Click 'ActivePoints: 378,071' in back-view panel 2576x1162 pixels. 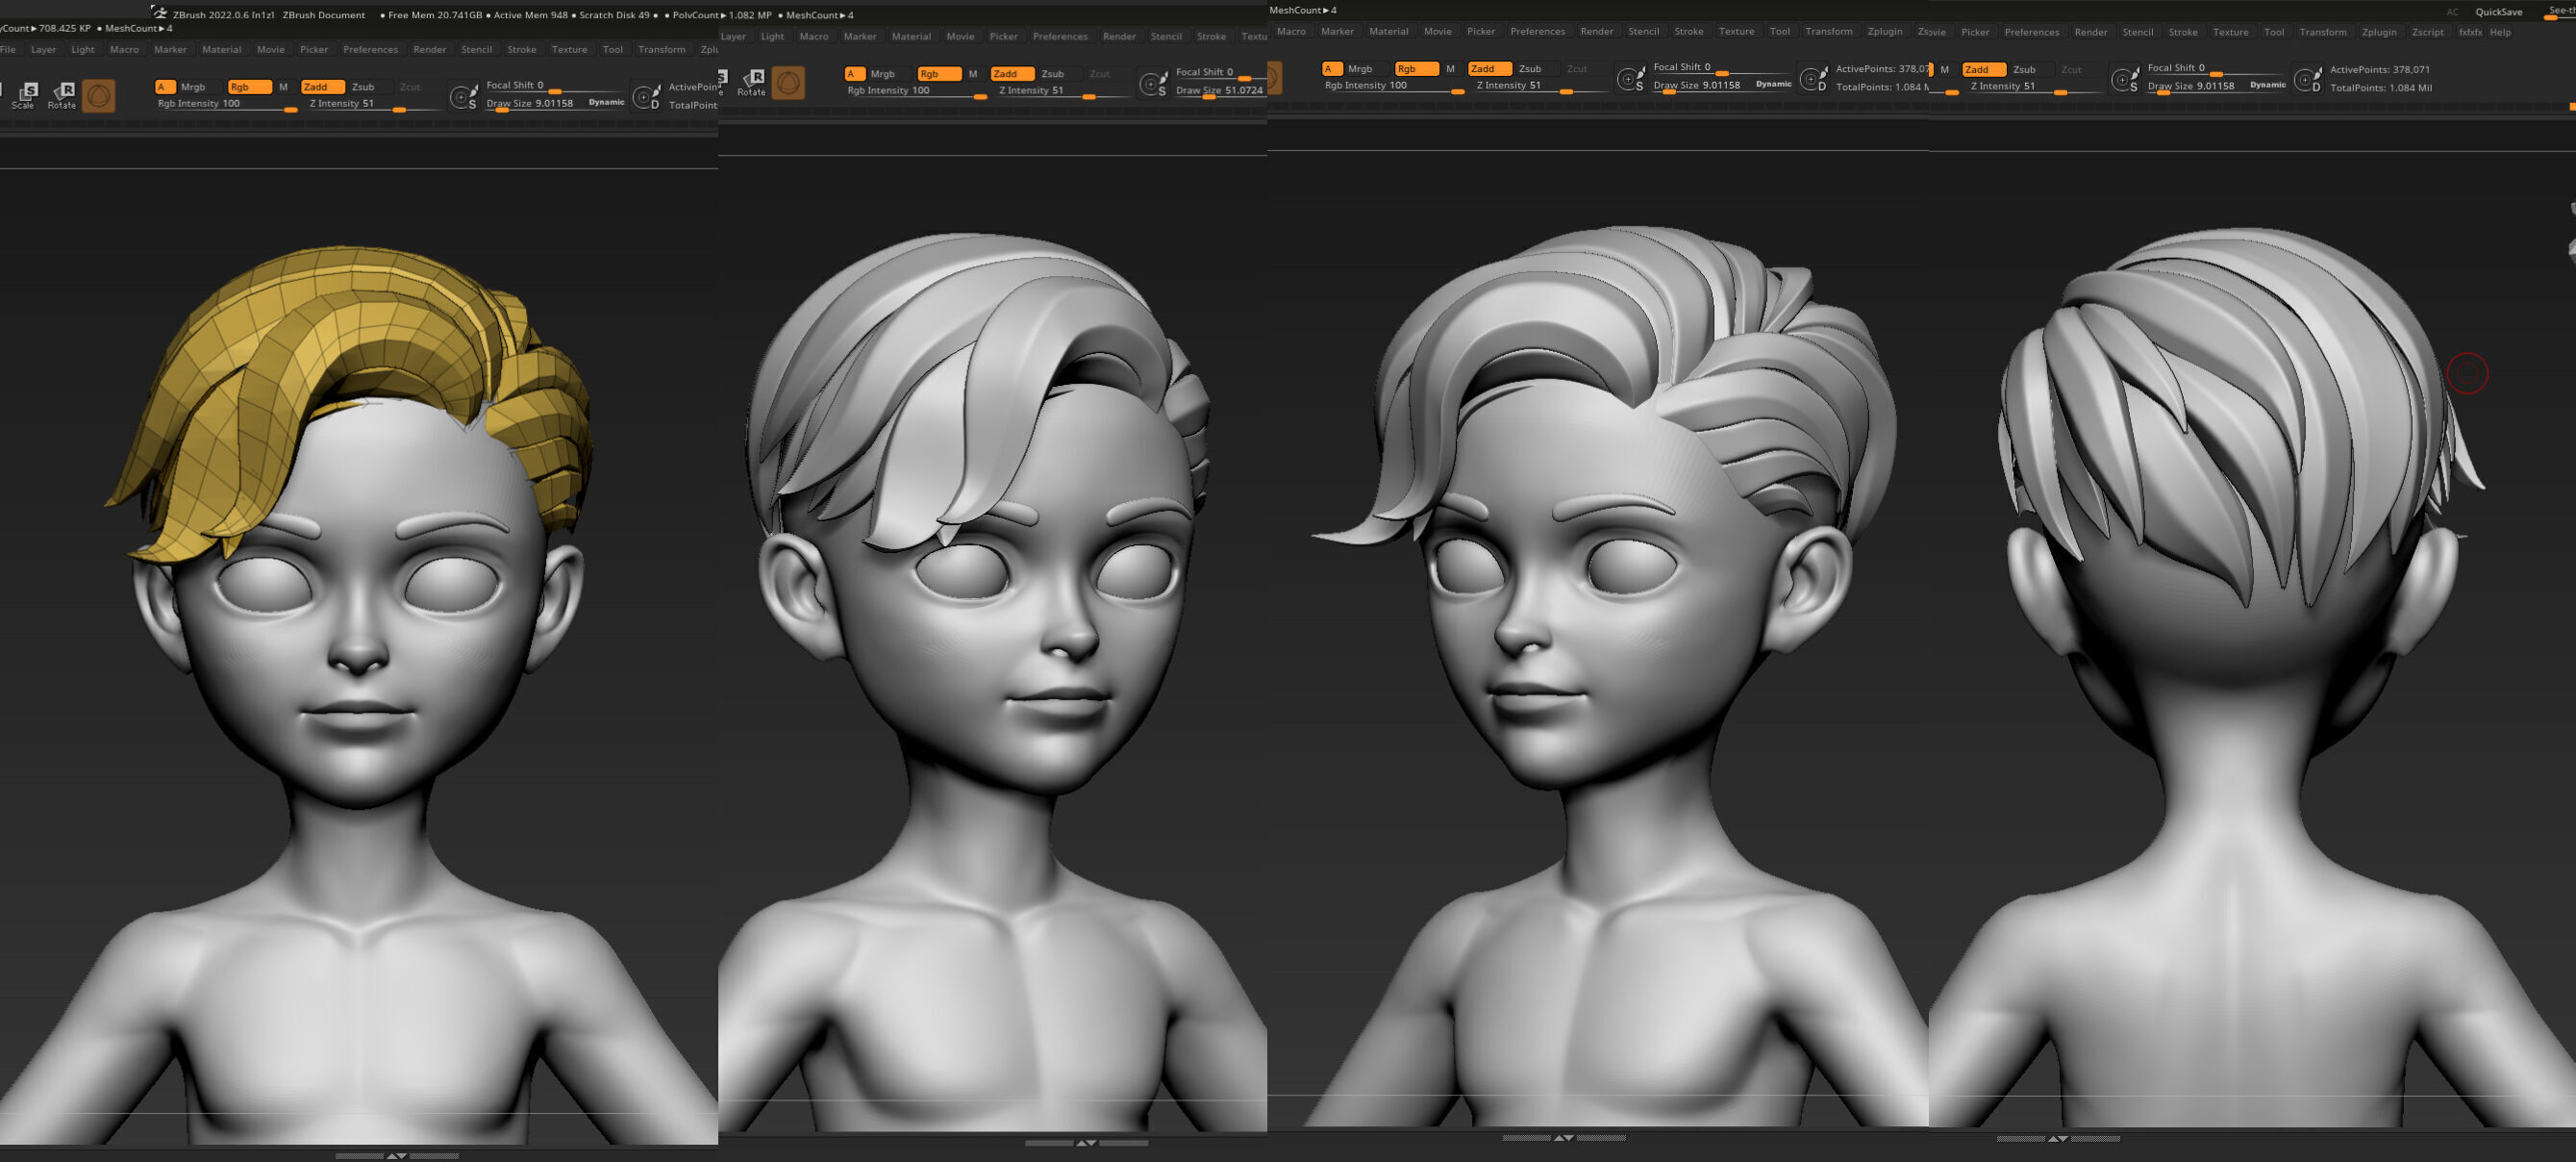point(2379,70)
